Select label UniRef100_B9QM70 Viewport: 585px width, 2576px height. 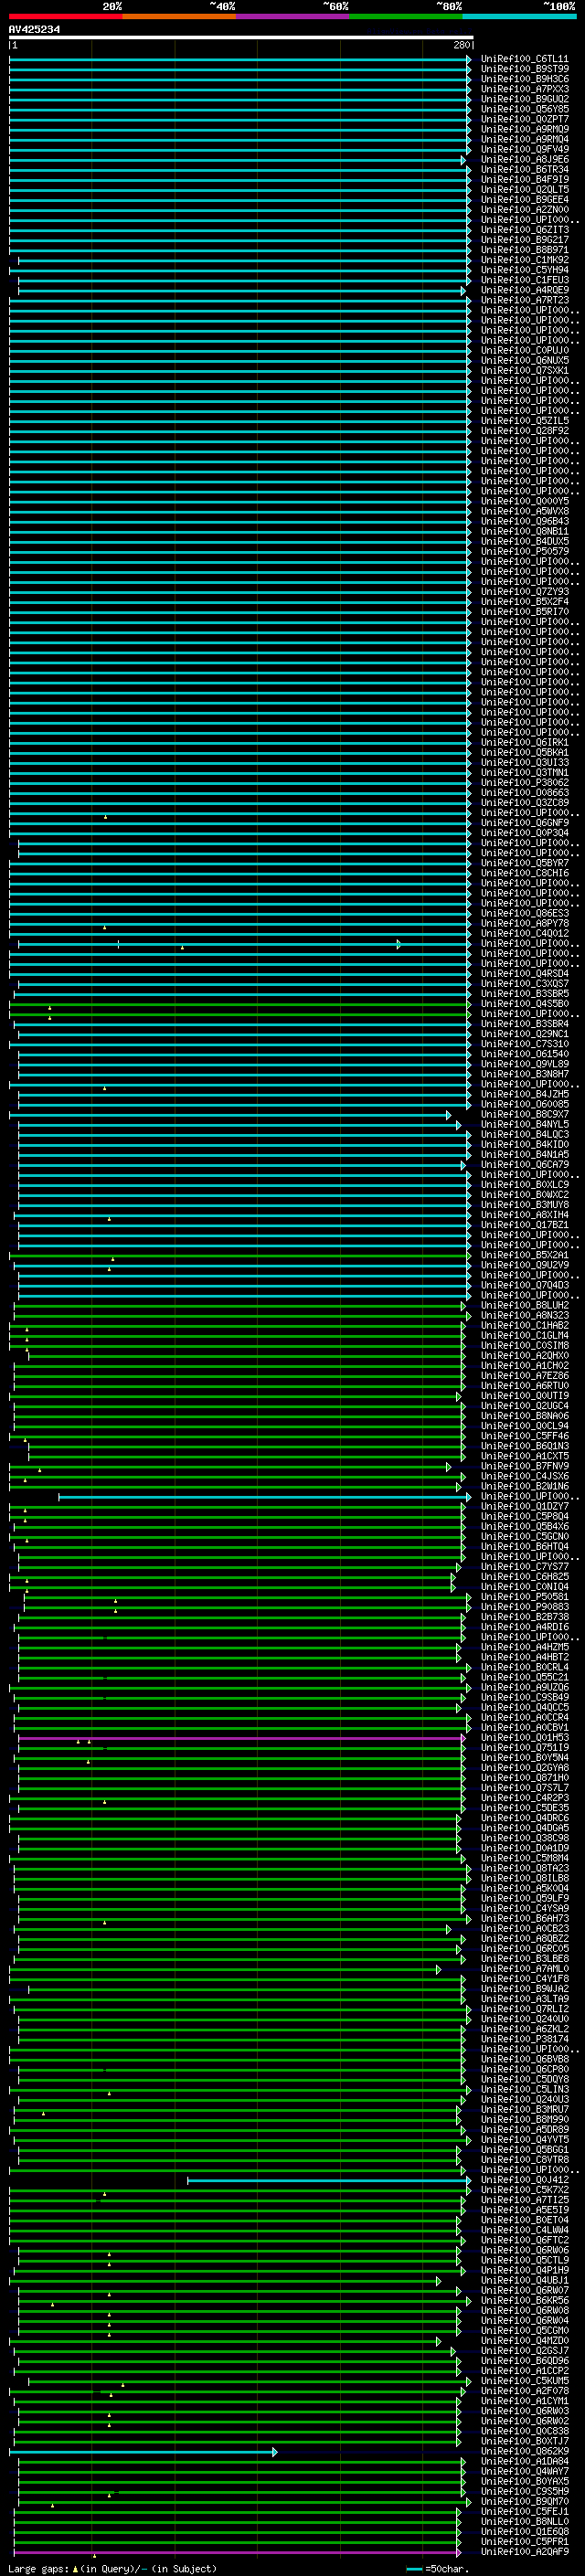coord(525,2502)
